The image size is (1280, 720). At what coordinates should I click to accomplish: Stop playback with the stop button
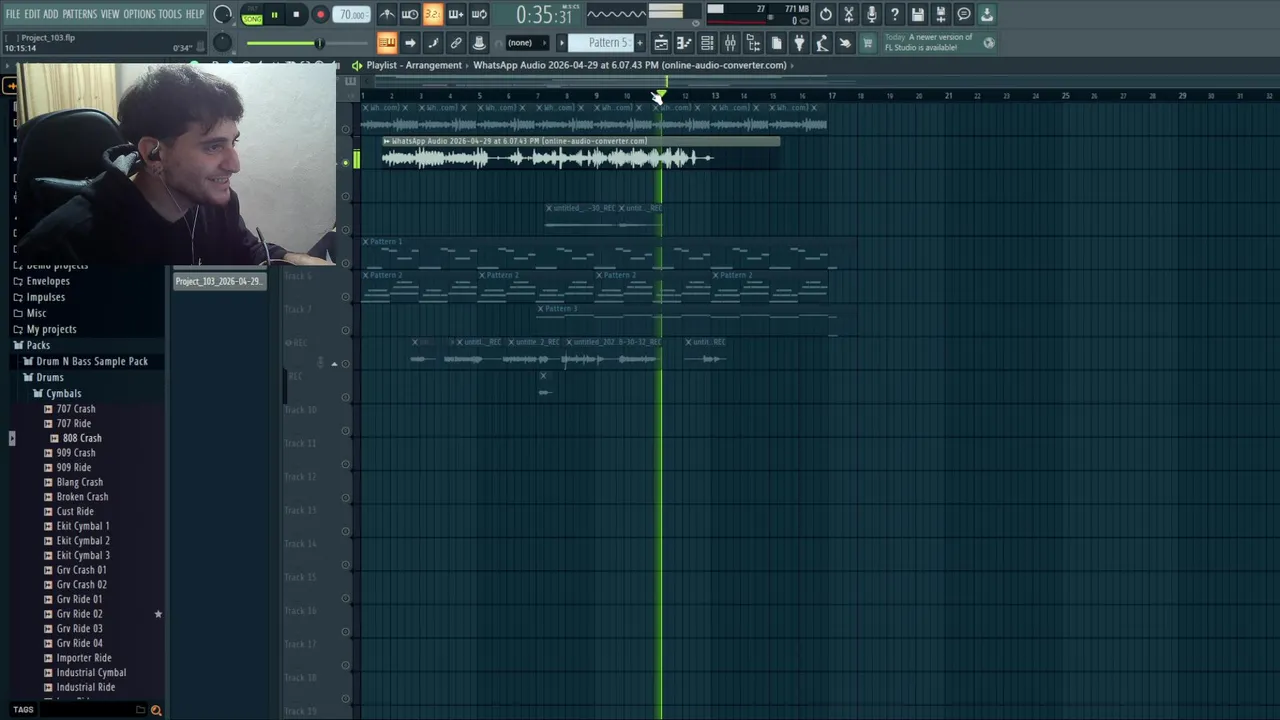[296, 15]
